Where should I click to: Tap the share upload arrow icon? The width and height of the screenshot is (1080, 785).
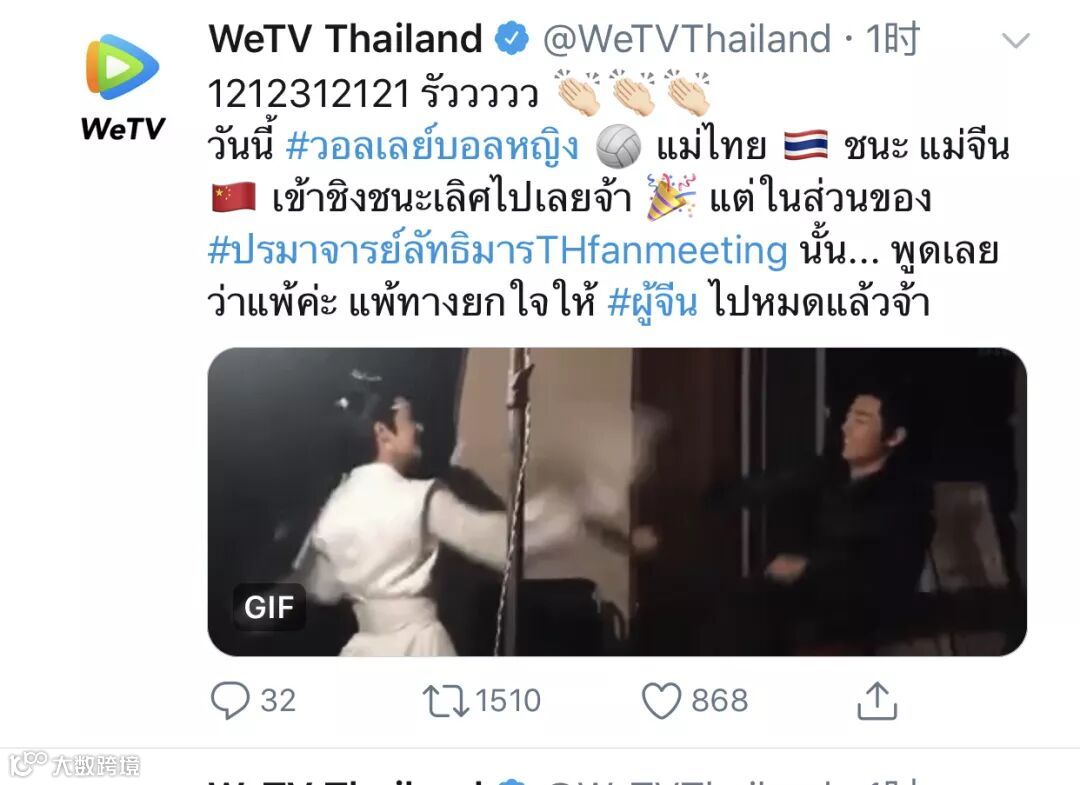coord(877,700)
